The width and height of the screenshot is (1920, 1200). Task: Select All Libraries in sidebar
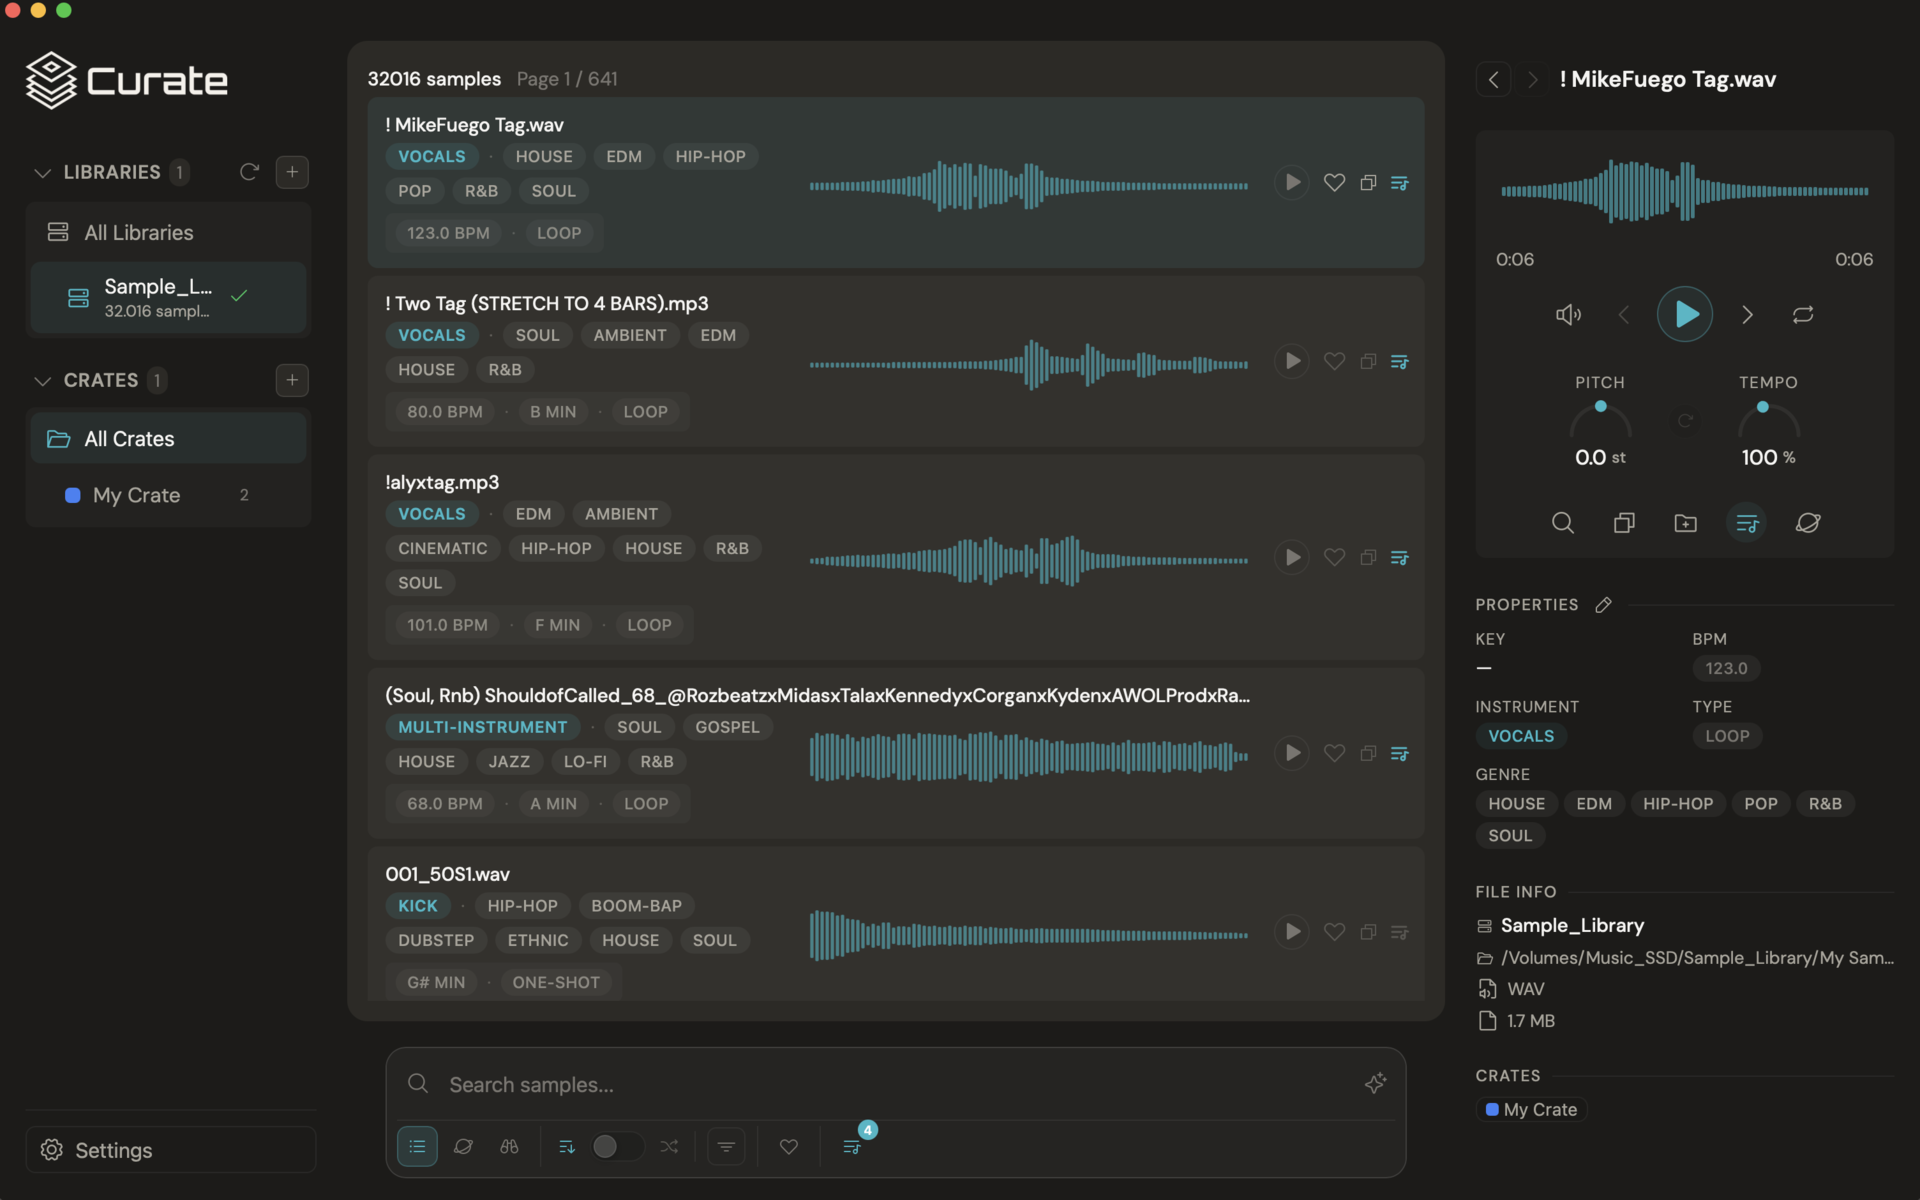(168, 232)
